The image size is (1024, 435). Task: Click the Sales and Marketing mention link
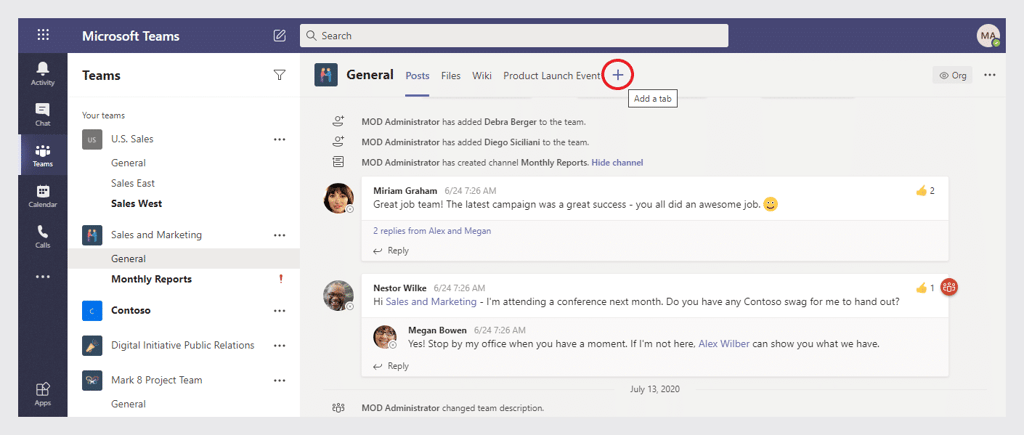click(x=431, y=302)
